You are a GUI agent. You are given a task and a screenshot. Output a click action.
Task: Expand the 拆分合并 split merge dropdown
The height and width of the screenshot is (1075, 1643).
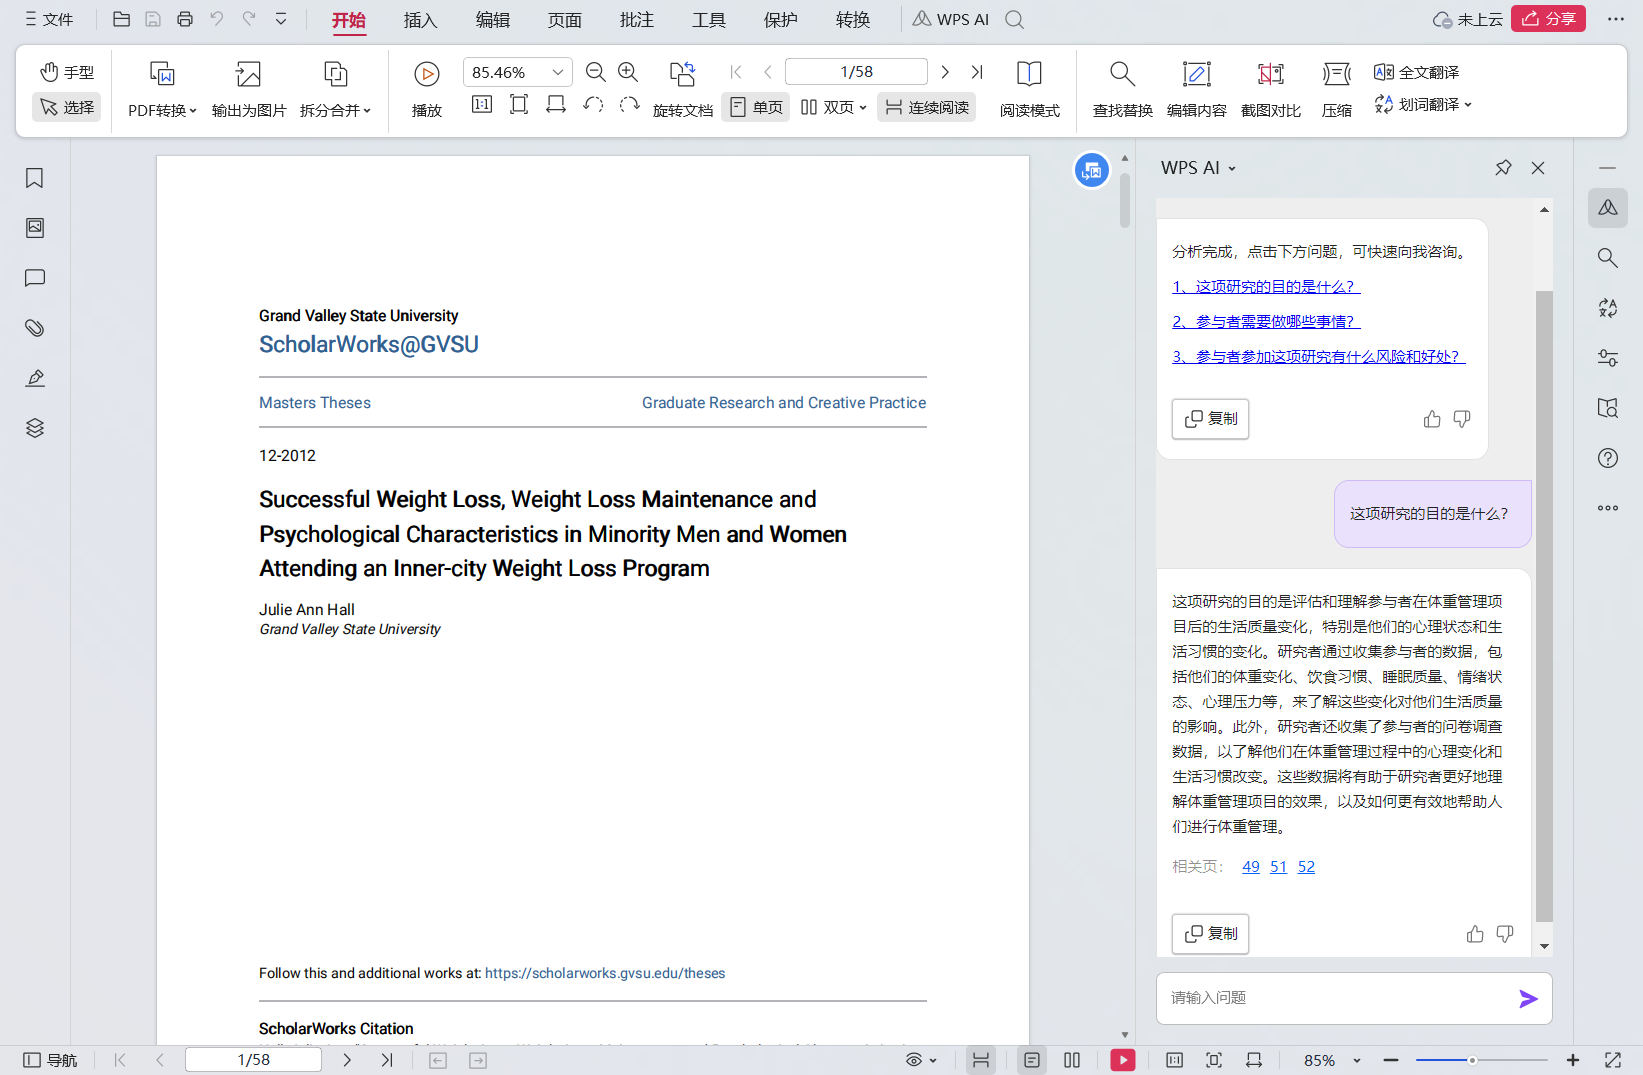tap(367, 111)
